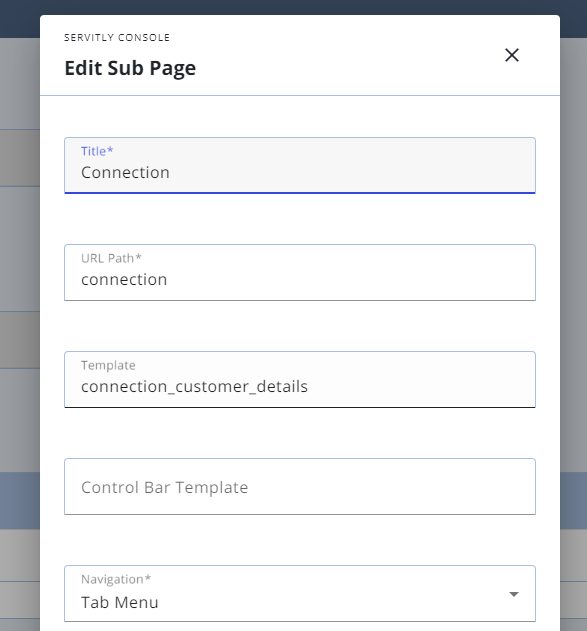Click the "Edit Sub Page" heading
The width and height of the screenshot is (587, 631).
tap(130, 68)
